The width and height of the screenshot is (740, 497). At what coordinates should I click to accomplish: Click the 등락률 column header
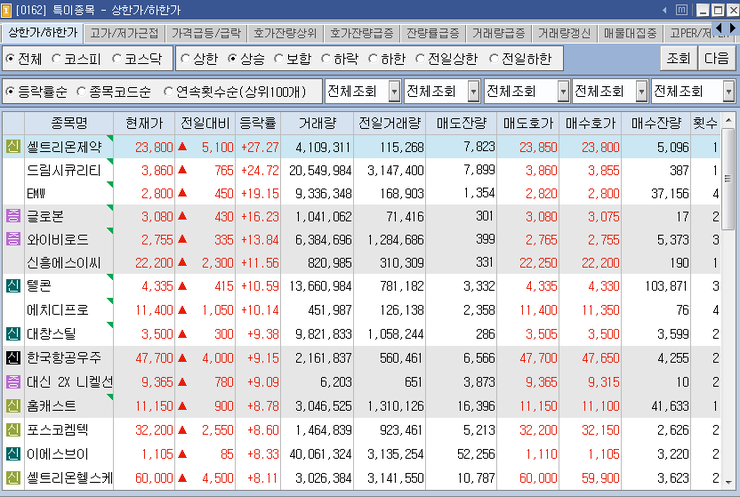[x=258, y=123]
